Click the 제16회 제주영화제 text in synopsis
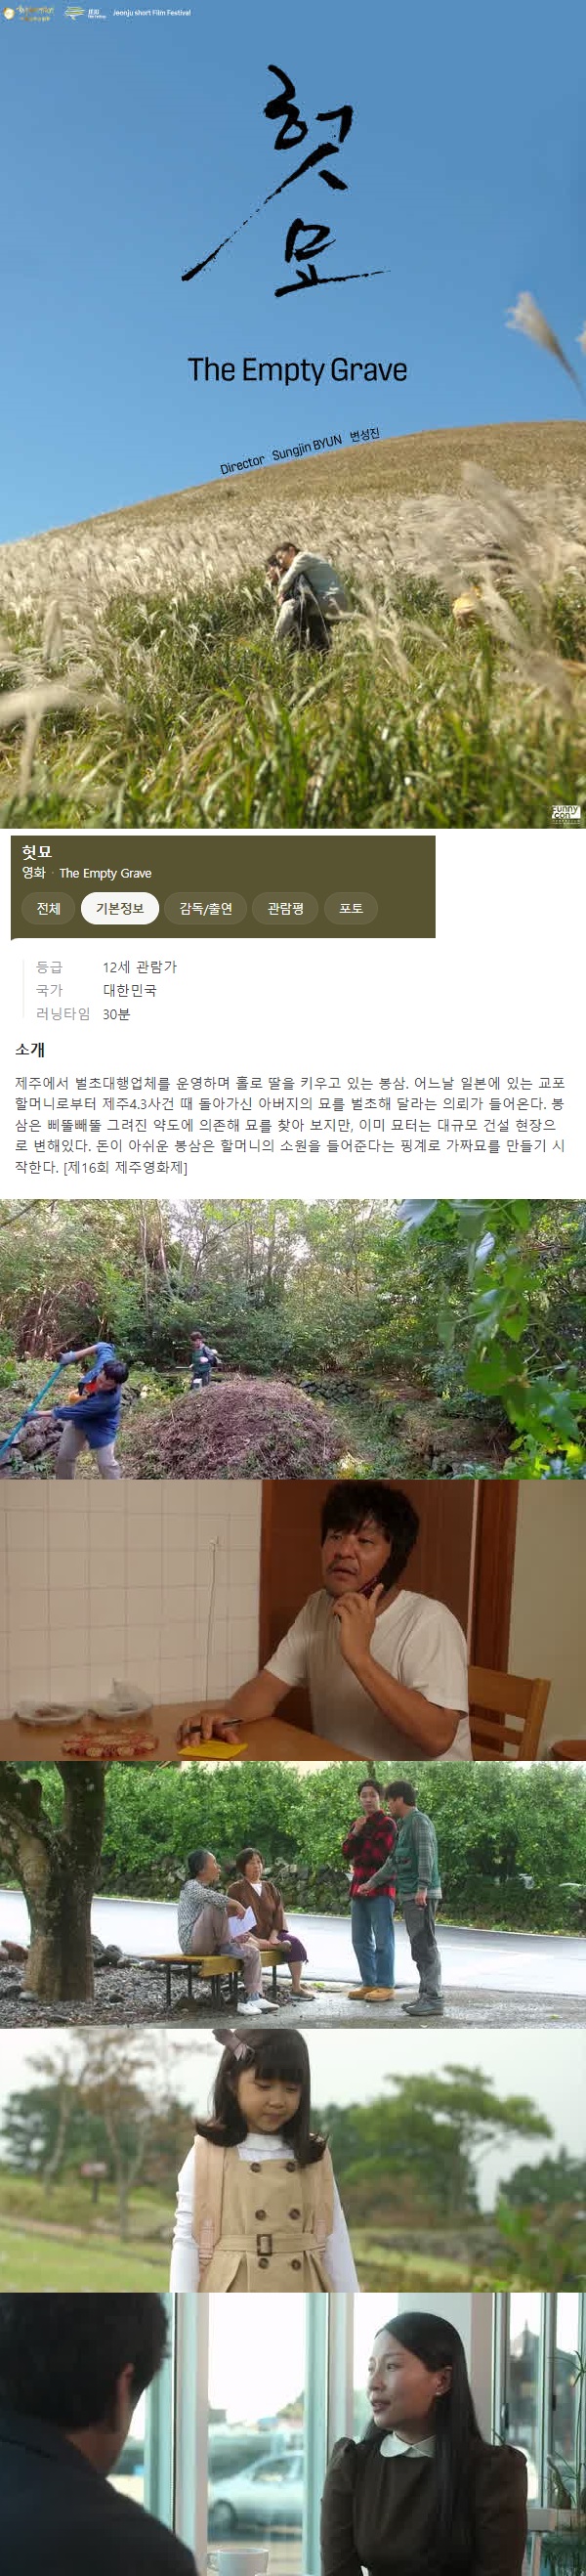Screen dimensions: 586x2576 point(126,1167)
